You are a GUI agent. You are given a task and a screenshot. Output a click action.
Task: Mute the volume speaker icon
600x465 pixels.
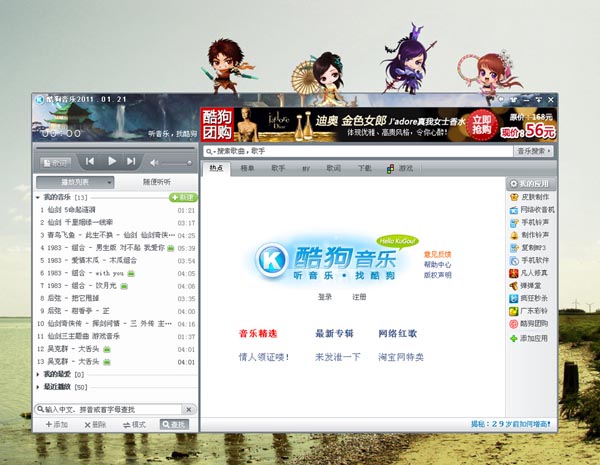coord(154,163)
